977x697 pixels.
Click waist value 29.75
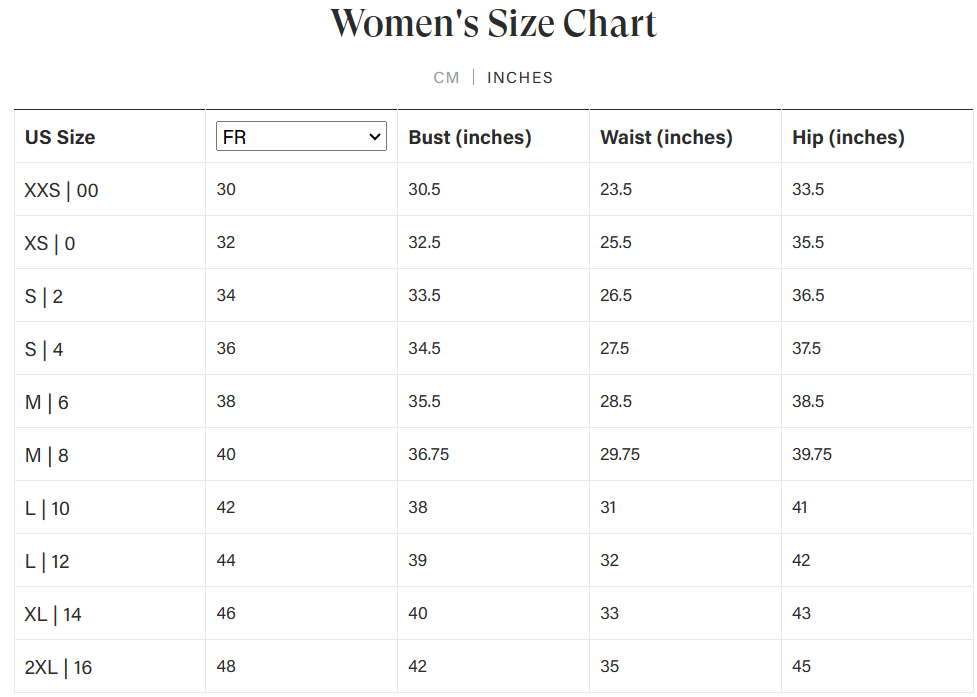tap(620, 453)
